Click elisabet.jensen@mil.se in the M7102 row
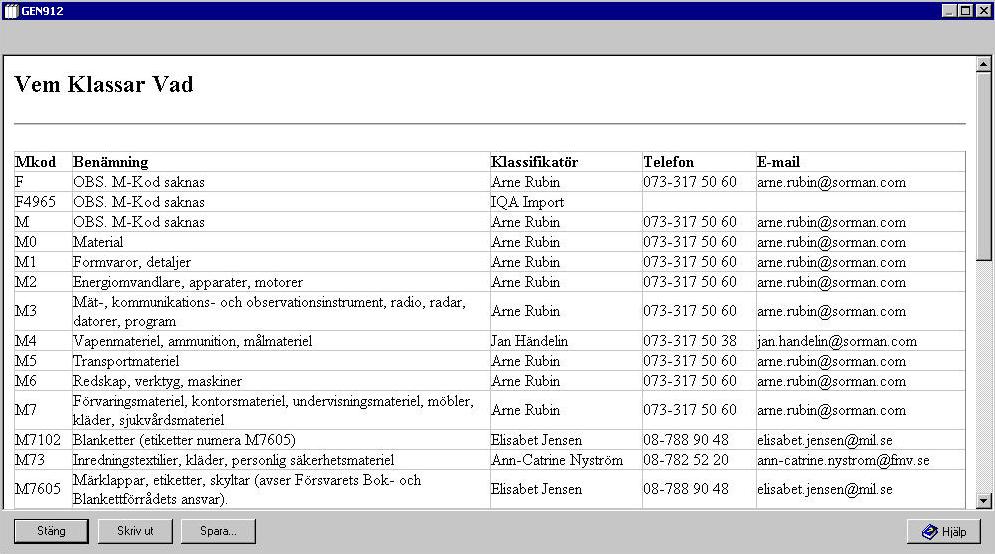Screen dimensions: 995x554 (x=824, y=440)
